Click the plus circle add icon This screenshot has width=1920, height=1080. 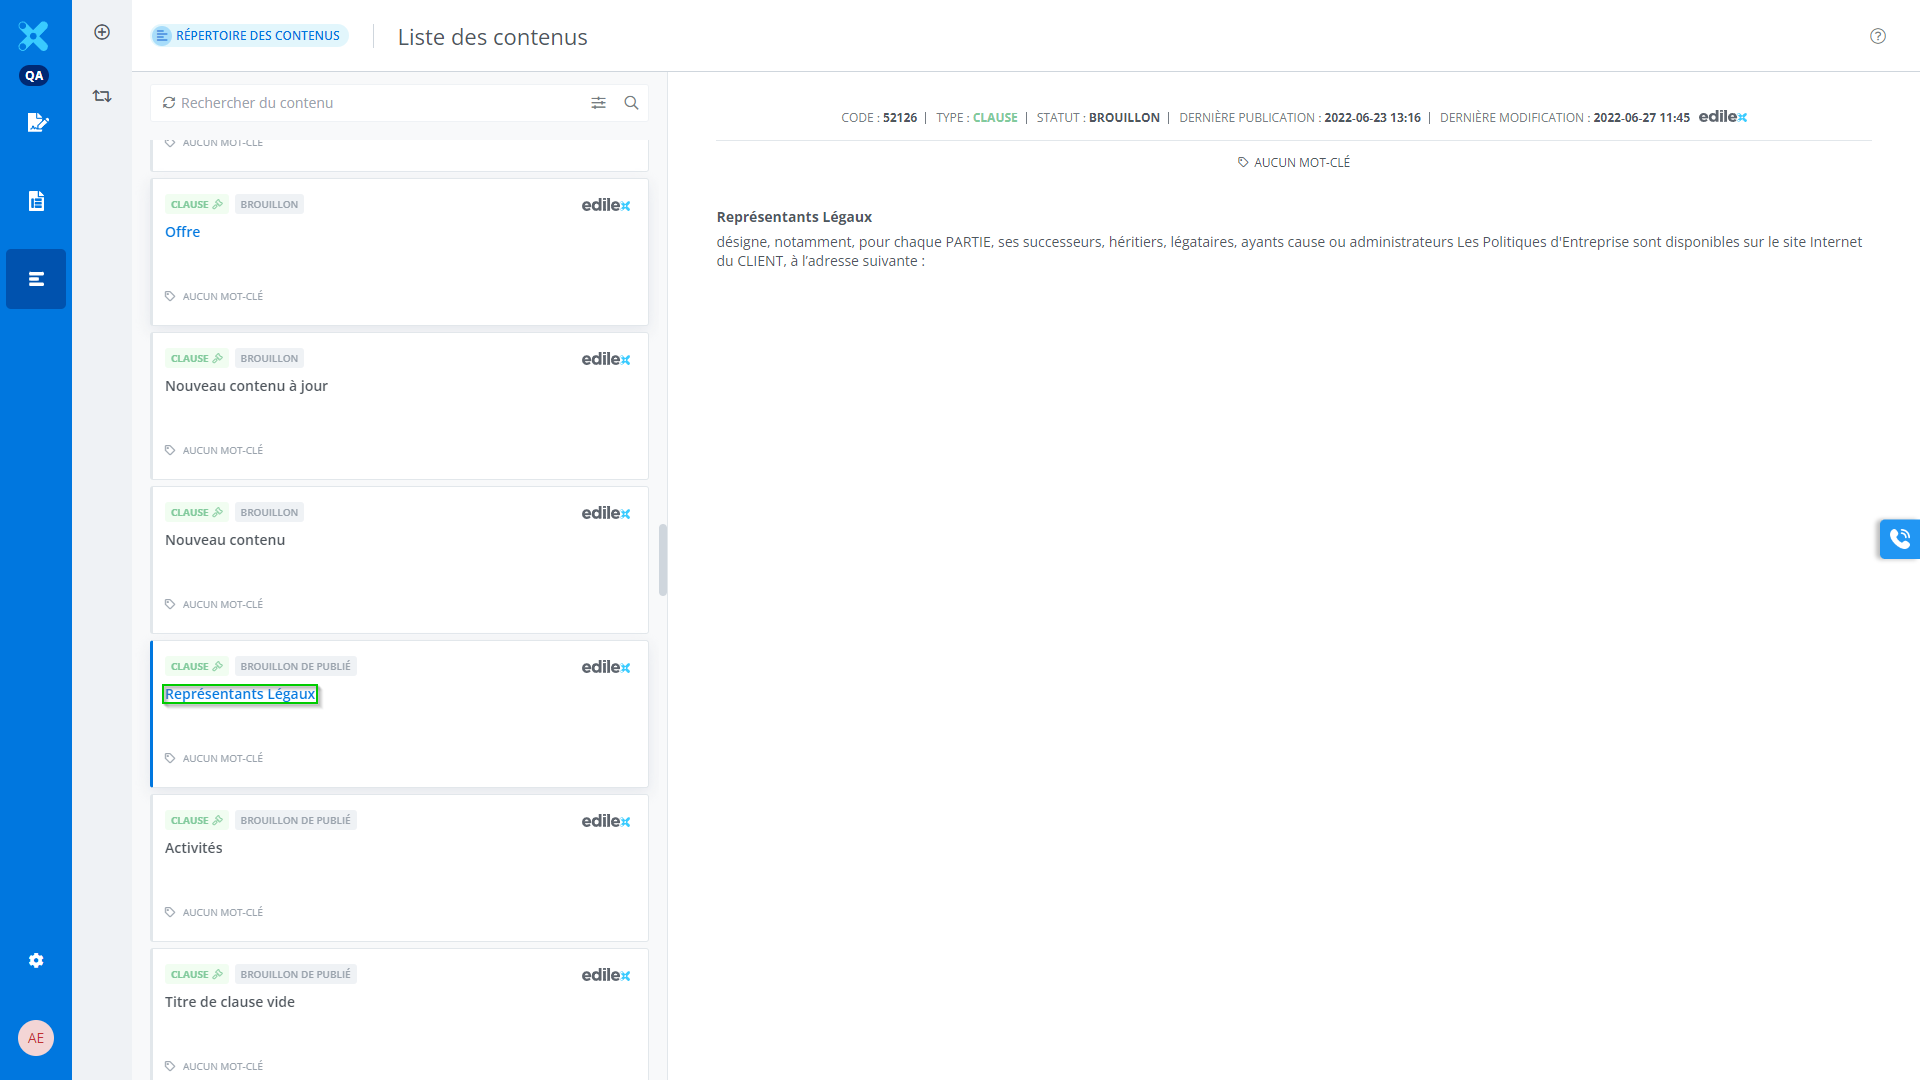(102, 32)
